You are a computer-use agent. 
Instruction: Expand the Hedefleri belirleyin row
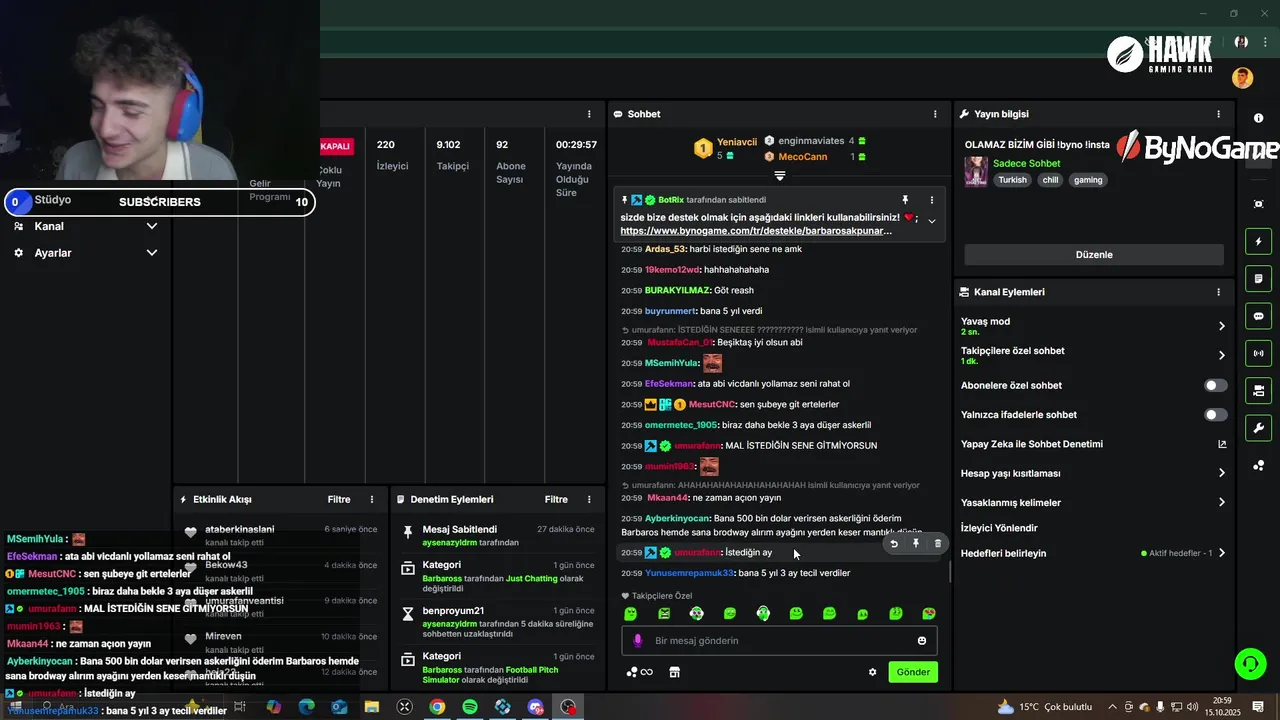click(1094, 553)
